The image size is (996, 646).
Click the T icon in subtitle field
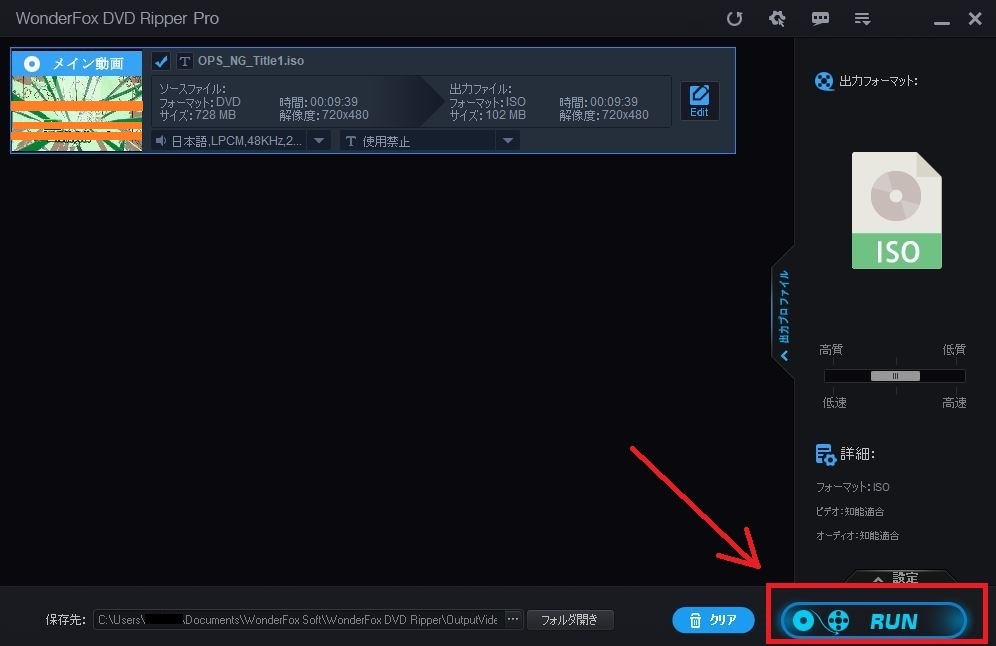coord(351,141)
